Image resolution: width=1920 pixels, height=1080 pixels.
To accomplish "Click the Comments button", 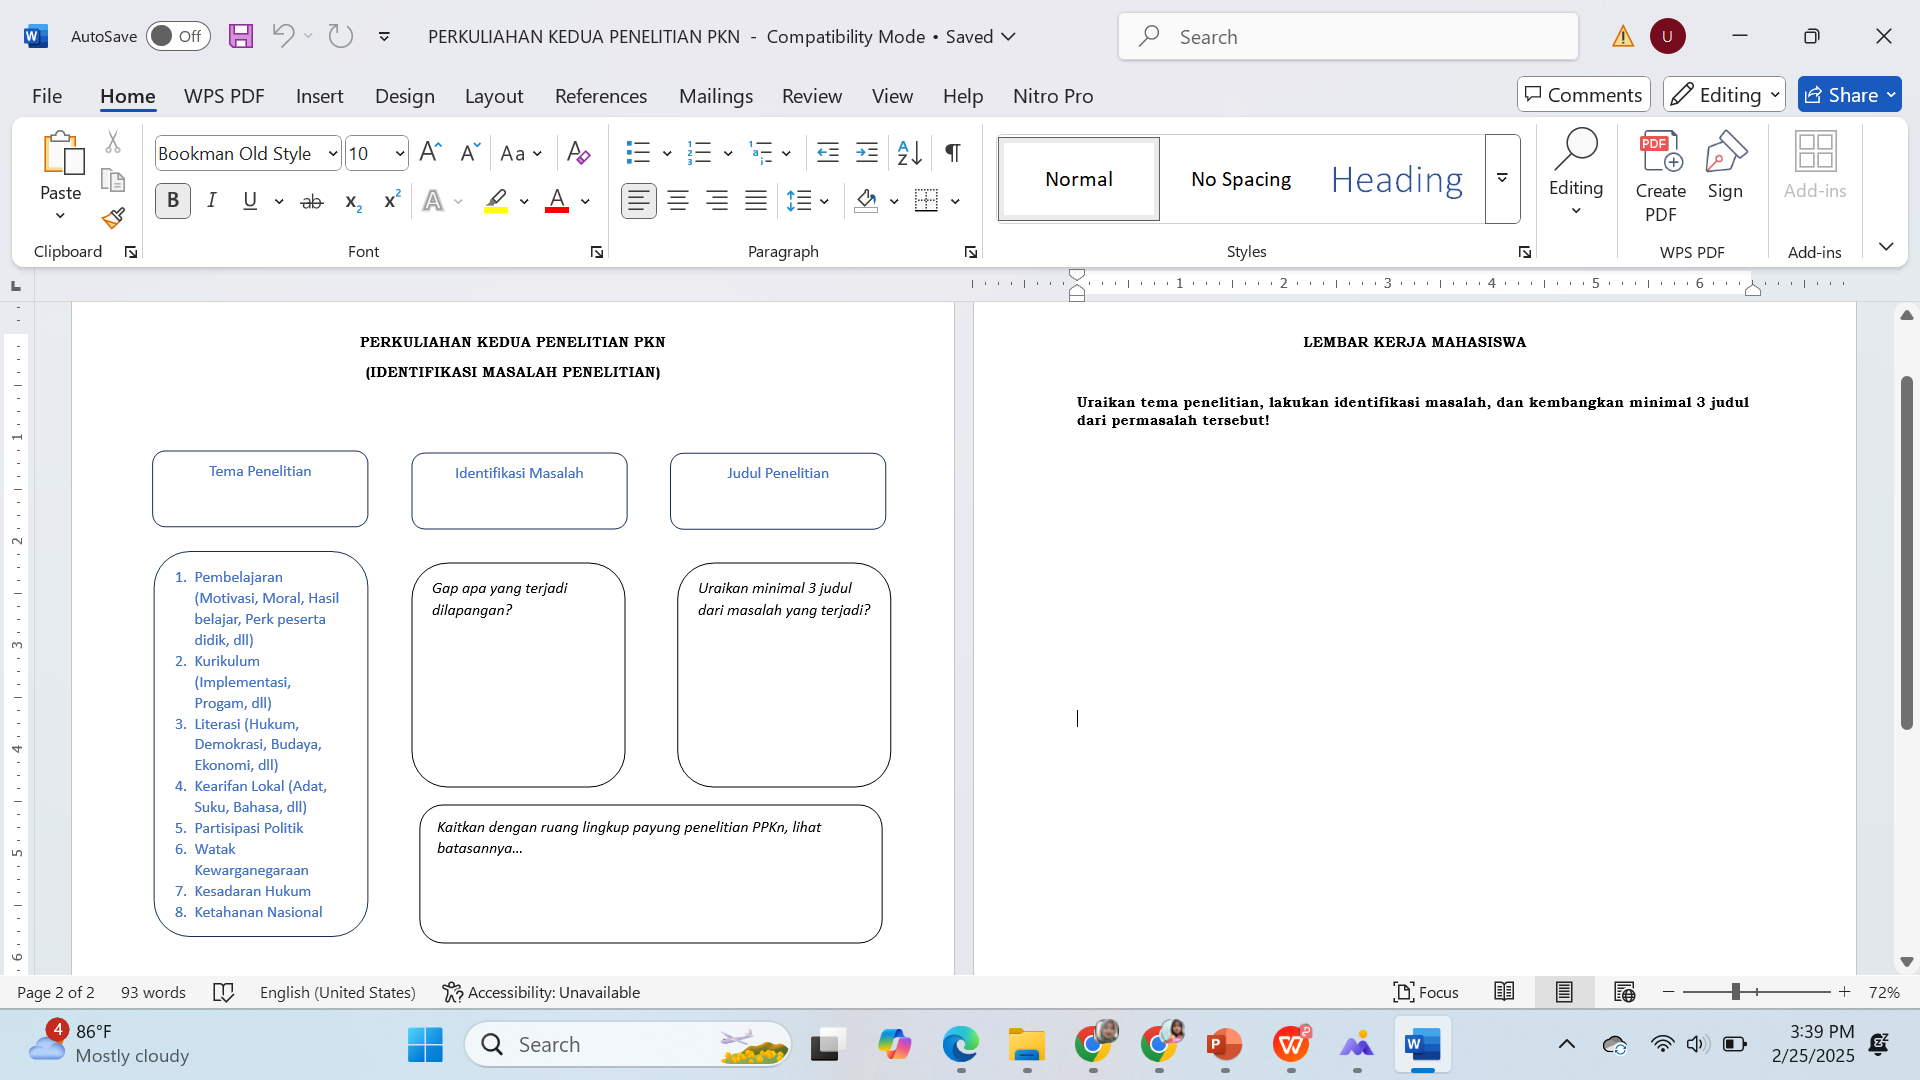I will (1583, 95).
